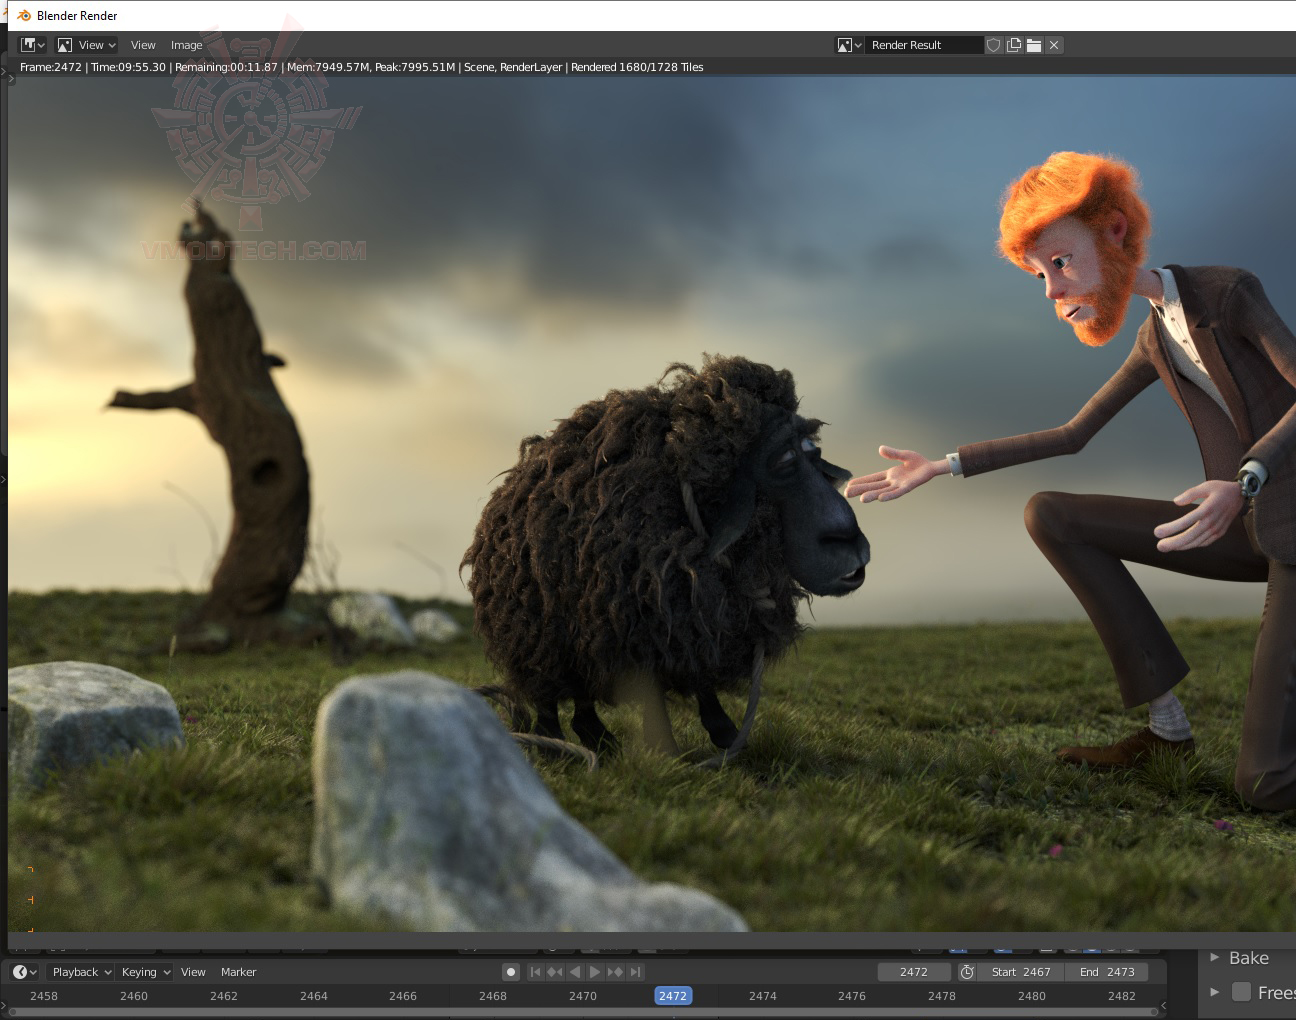Click the blue 2472 playhead marker
Image resolution: width=1296 pixels, height=1020 pixels.
(673, 996)
